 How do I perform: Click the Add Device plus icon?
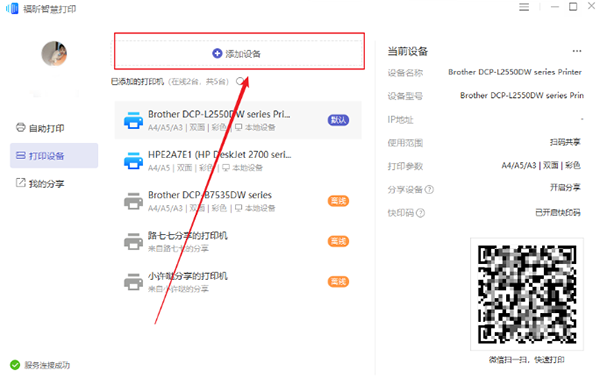(x=217, y=53)
